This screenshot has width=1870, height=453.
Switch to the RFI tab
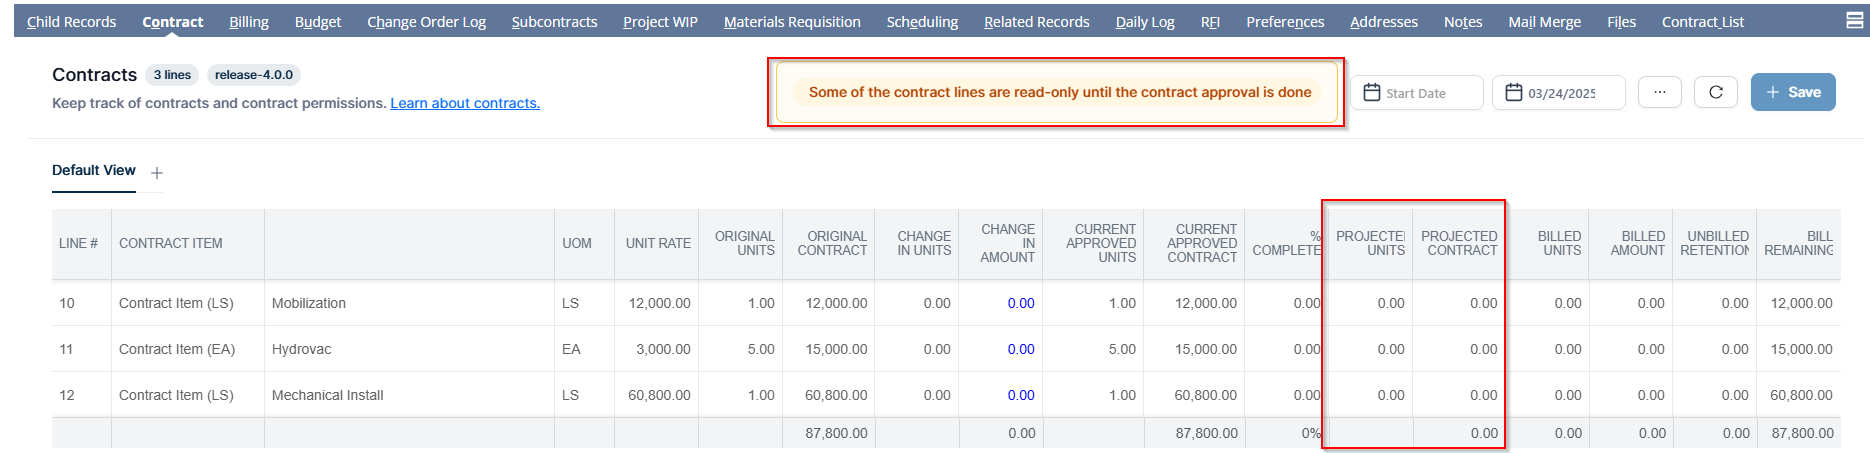[x=1210, y=21]
